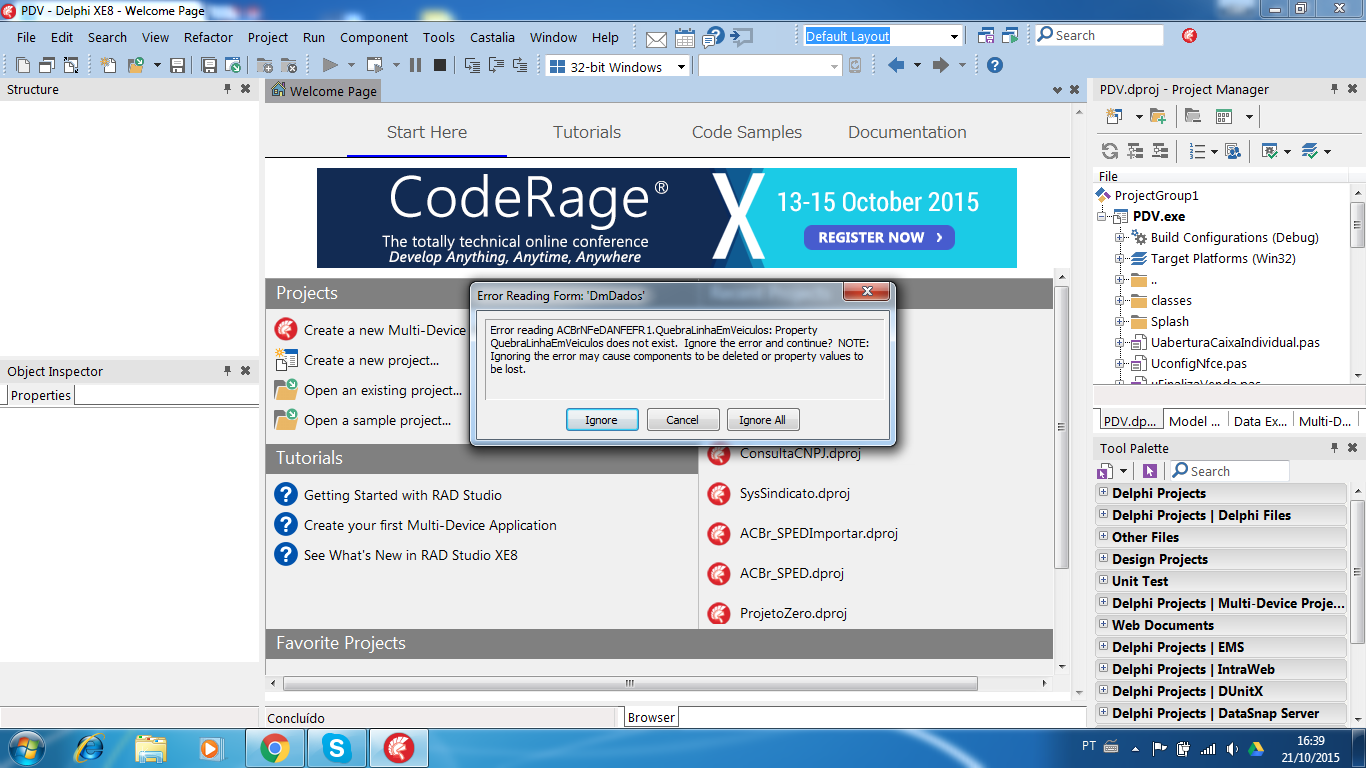Expand the Splash folder node
1366x768 pixels.
[1120, 322]
